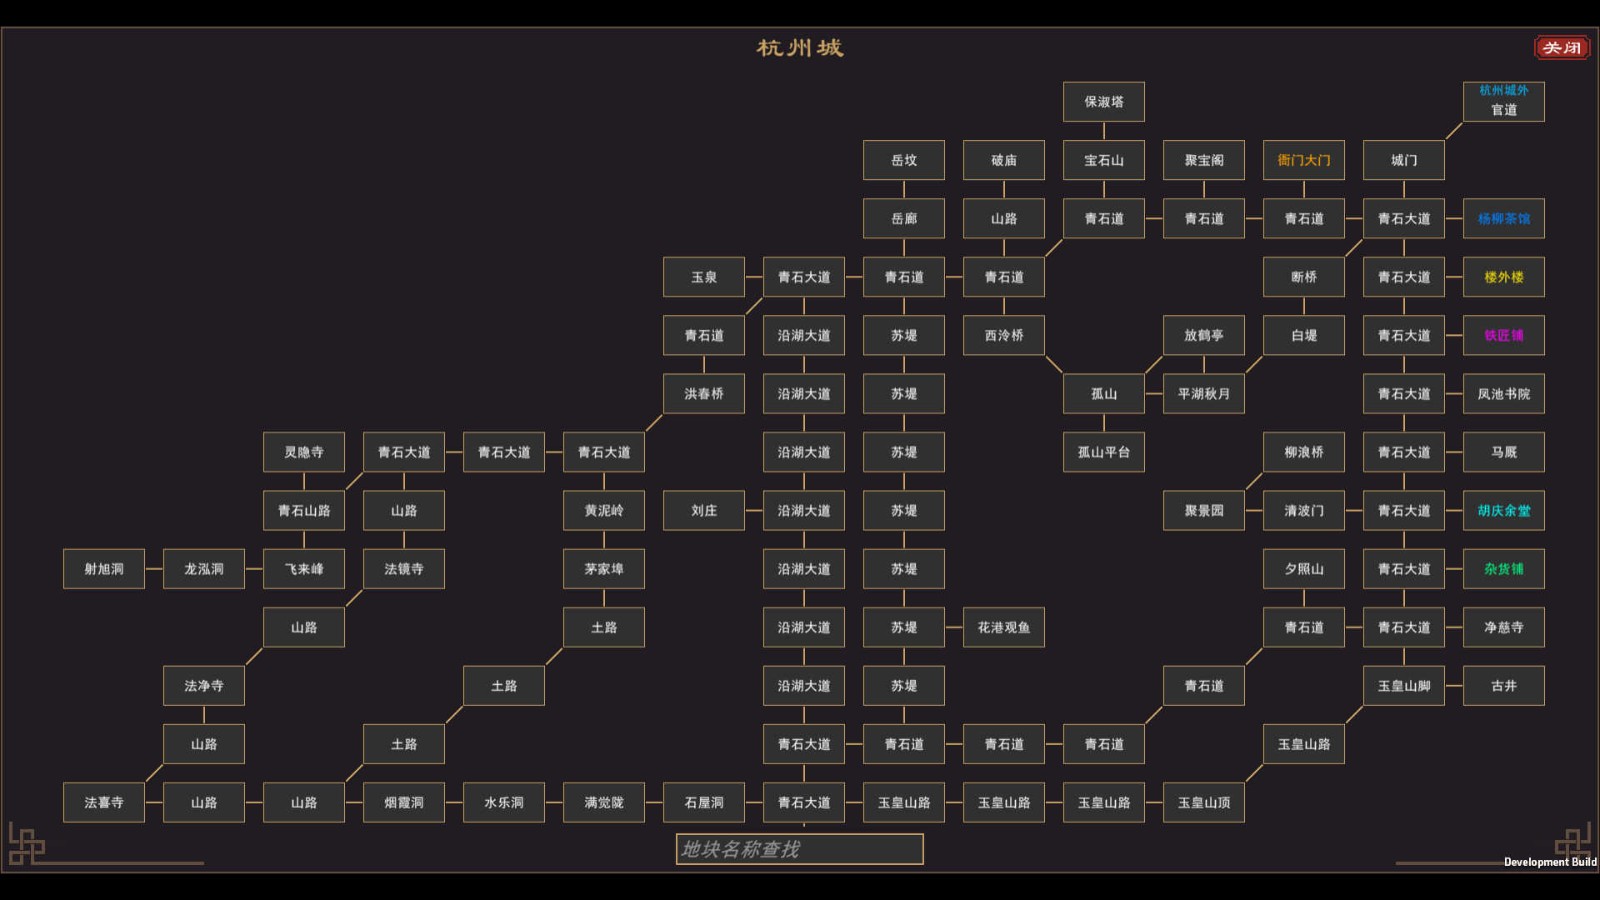Focus the 地块名称查找 search field
Screen dimensions: 1600x900
click(x=799, y=849)
